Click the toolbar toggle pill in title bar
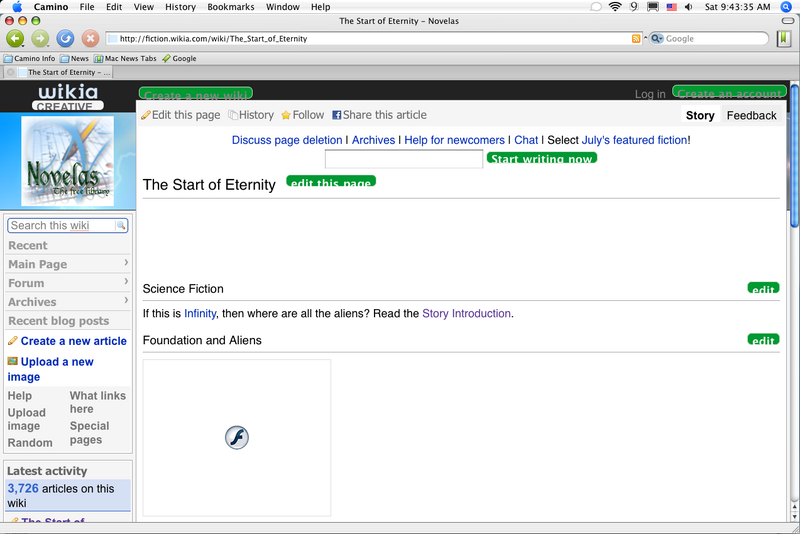Screen dimensions: 800x534 point(787,21)
